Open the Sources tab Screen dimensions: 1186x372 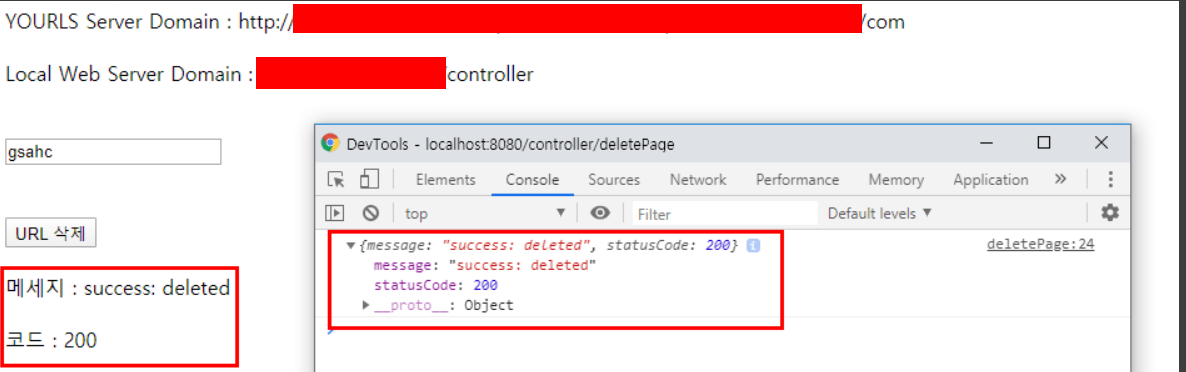click(x=614, y=180)
